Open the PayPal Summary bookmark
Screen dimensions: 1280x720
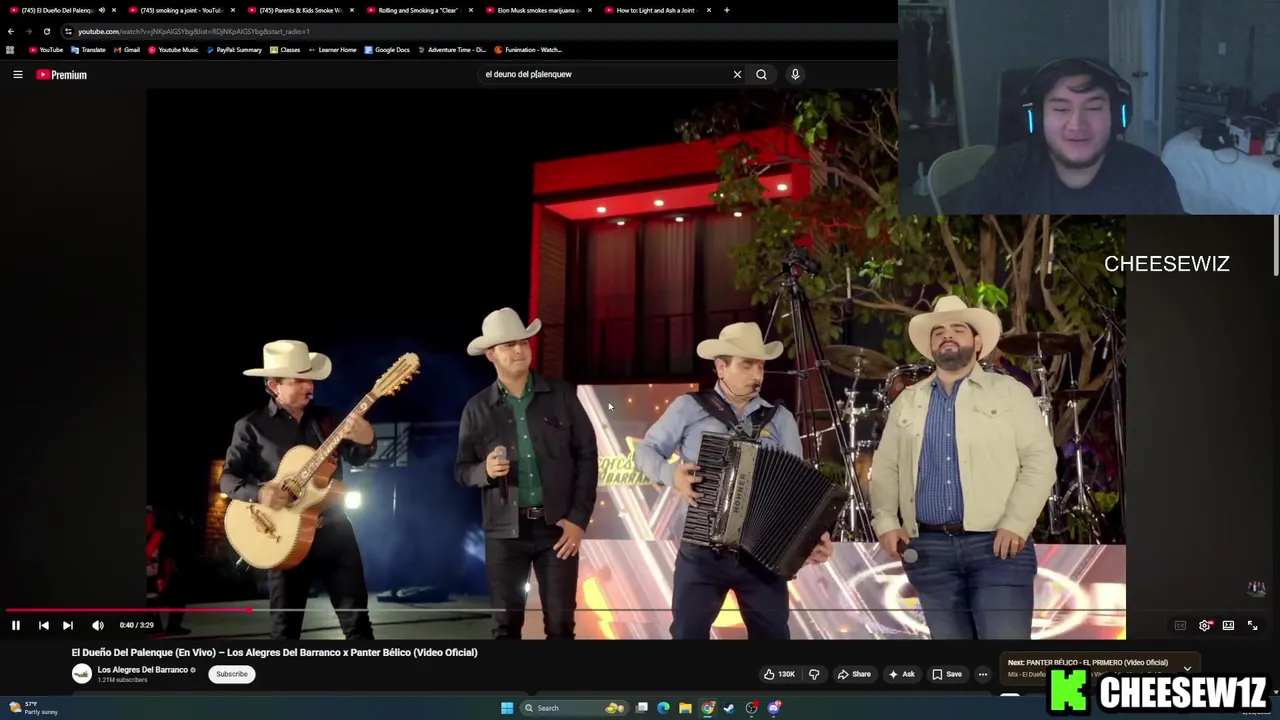click(x=233, y=50)
